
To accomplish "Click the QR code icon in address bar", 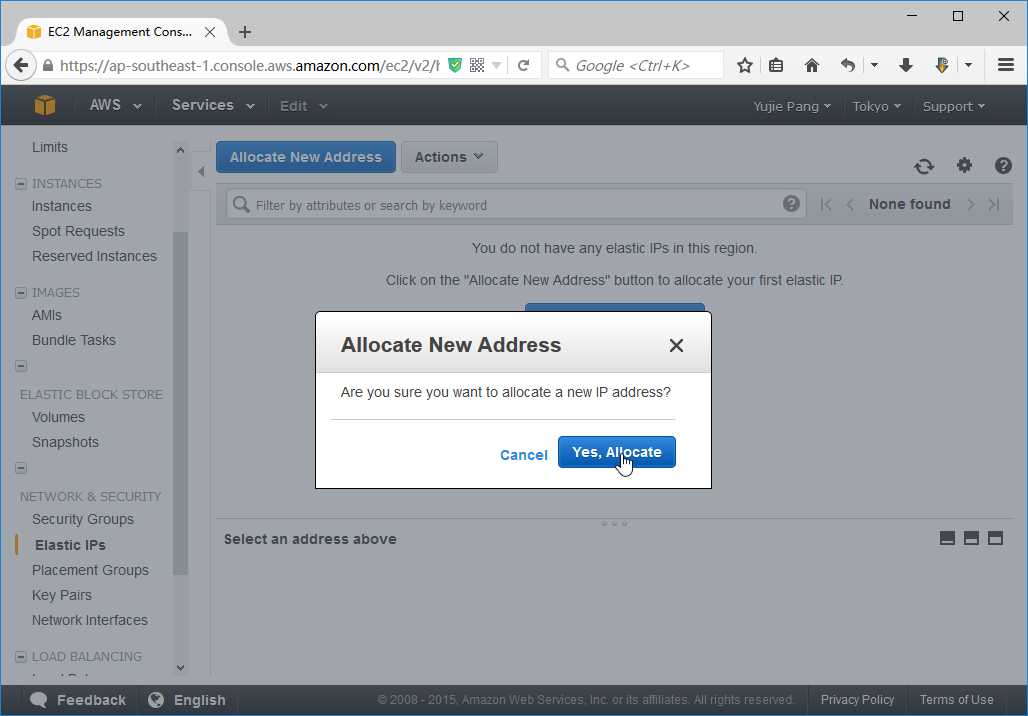I will [x=477, y=65].
